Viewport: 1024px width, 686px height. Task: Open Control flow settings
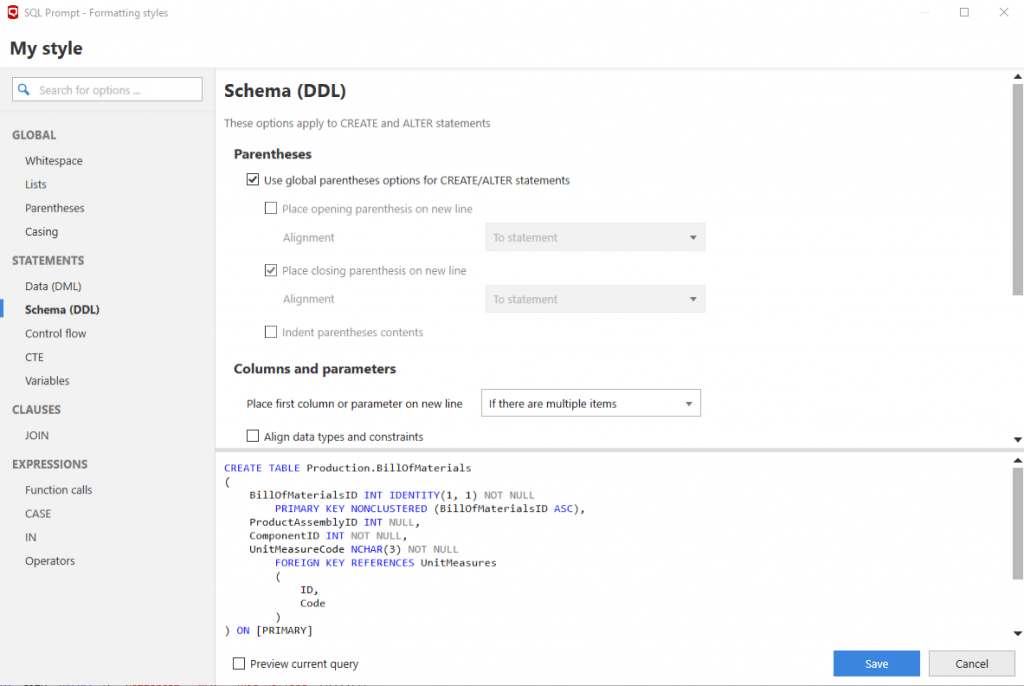click(56, 333)
